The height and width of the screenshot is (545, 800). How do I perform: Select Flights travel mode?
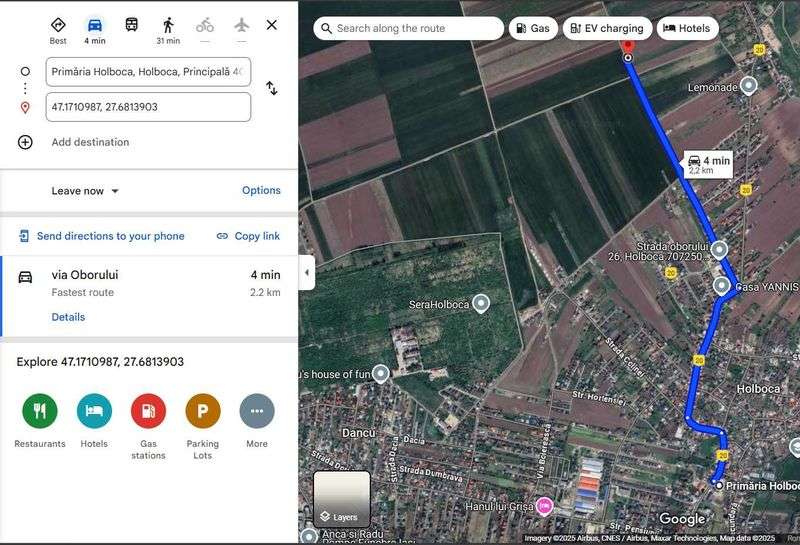pyautogui.click(x=242, y=24)
